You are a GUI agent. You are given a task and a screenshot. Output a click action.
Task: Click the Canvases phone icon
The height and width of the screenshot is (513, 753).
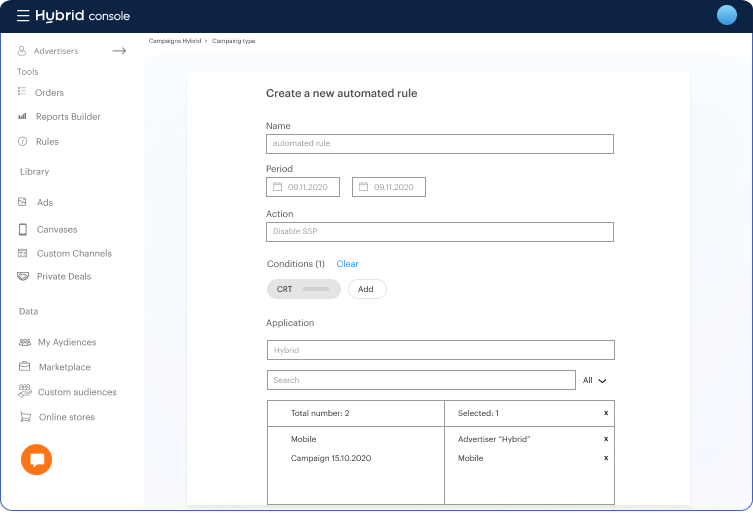coord(23,230)
